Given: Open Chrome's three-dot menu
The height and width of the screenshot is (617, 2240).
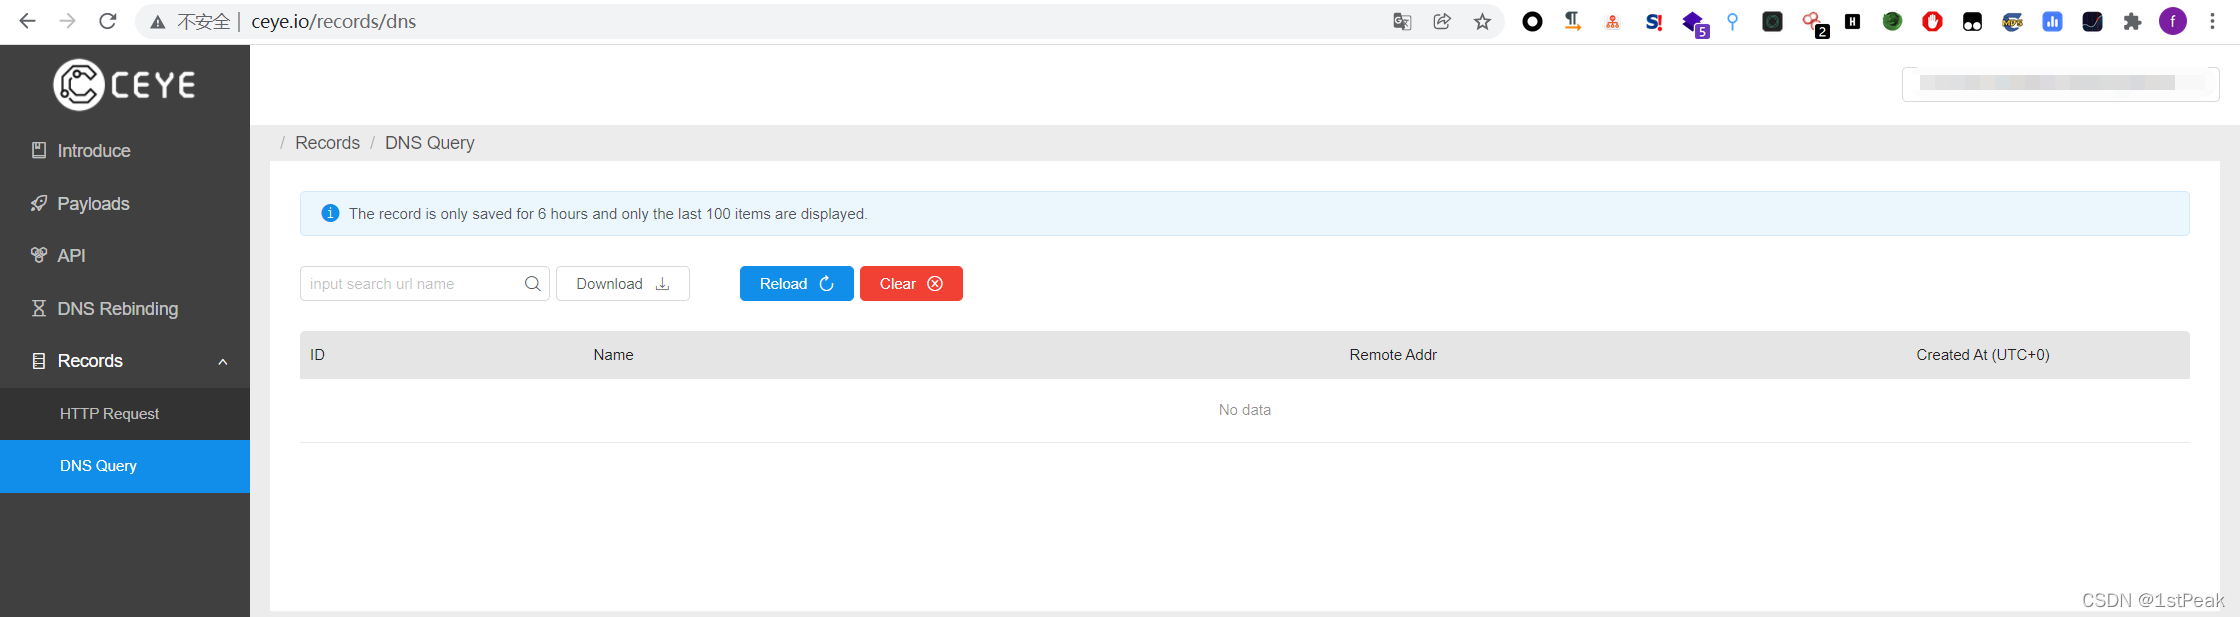Looking at the screenshot, I should click(x=2212, y=21).
